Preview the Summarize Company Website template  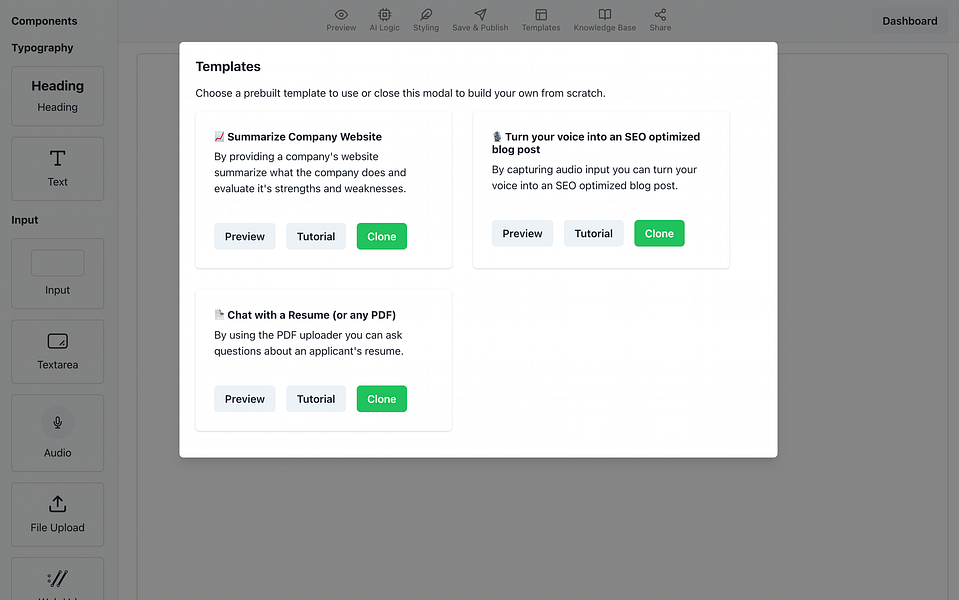tap(244, 236)
